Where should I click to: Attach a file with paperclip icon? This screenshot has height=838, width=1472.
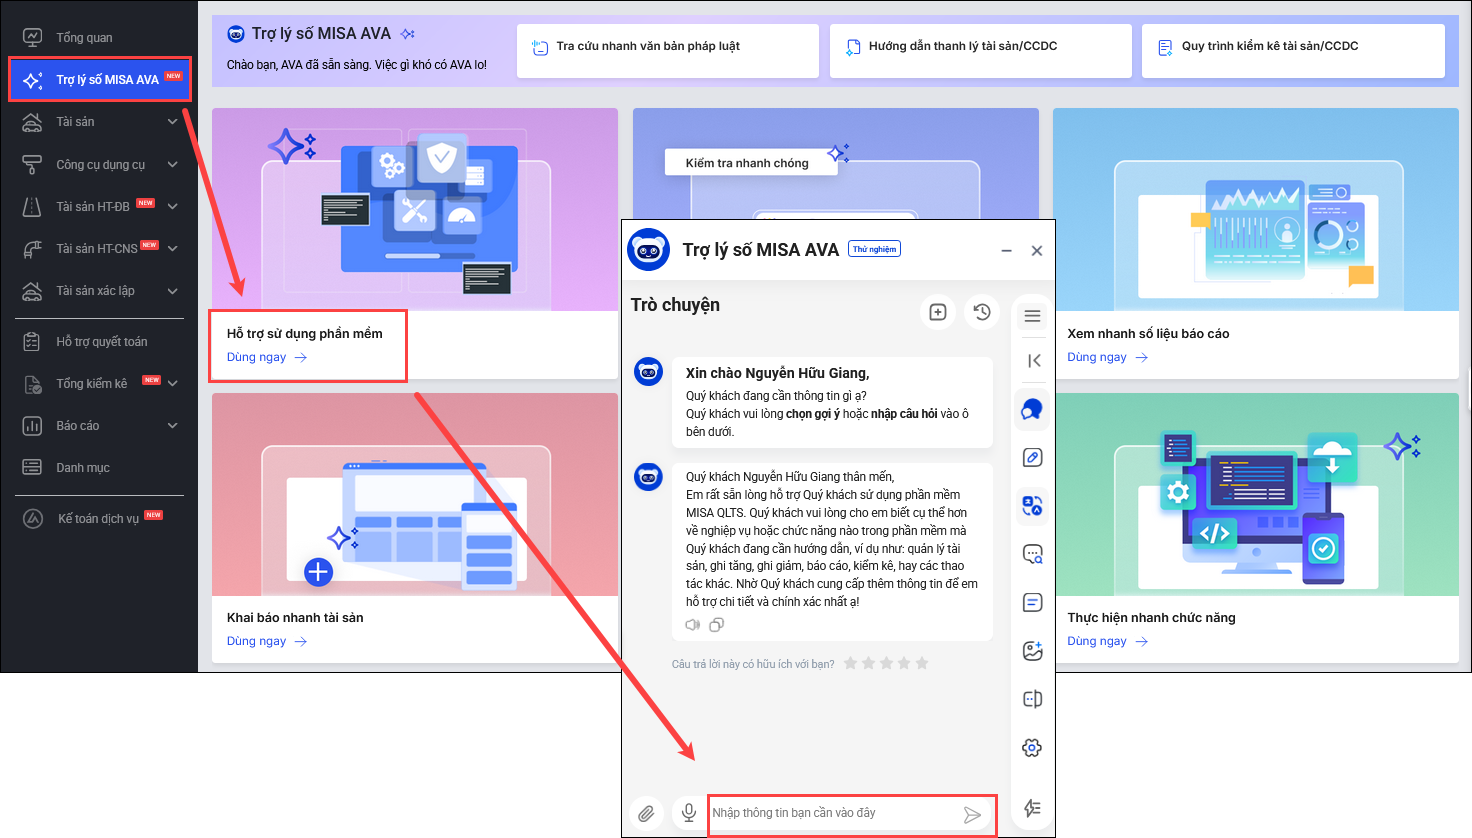[647, 813]
